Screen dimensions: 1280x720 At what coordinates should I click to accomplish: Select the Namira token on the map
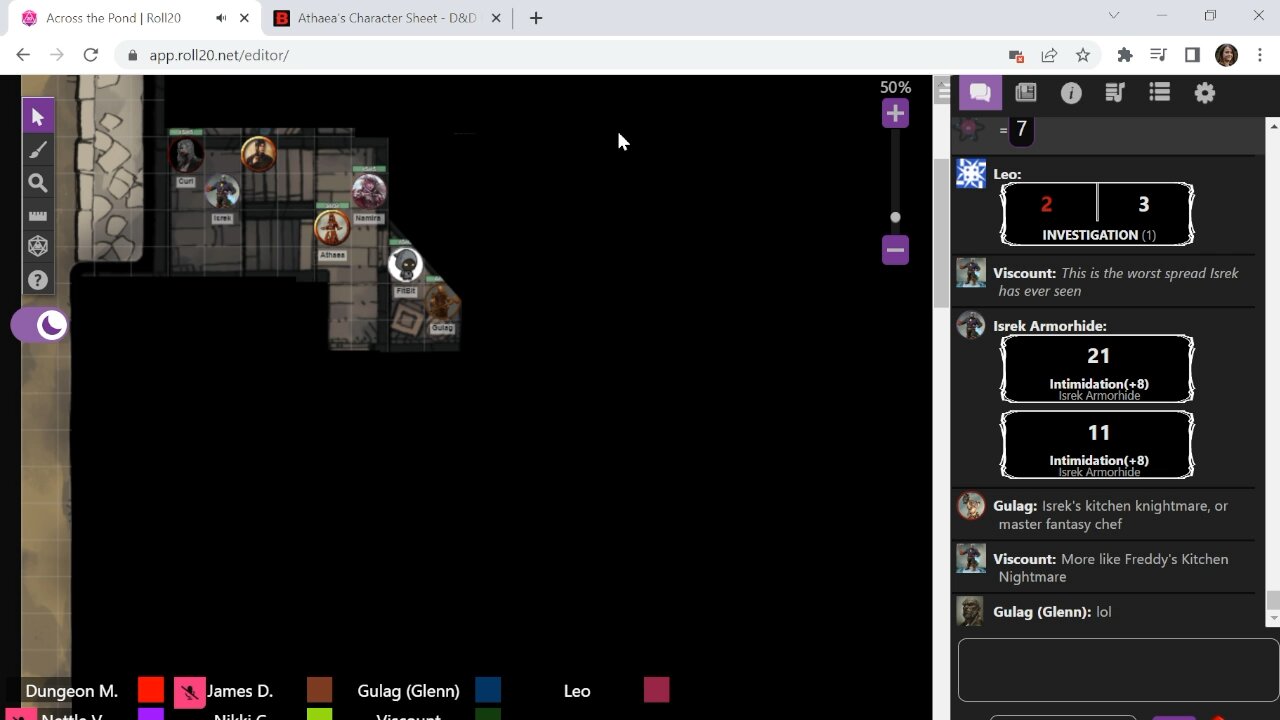tap(369, 190)
